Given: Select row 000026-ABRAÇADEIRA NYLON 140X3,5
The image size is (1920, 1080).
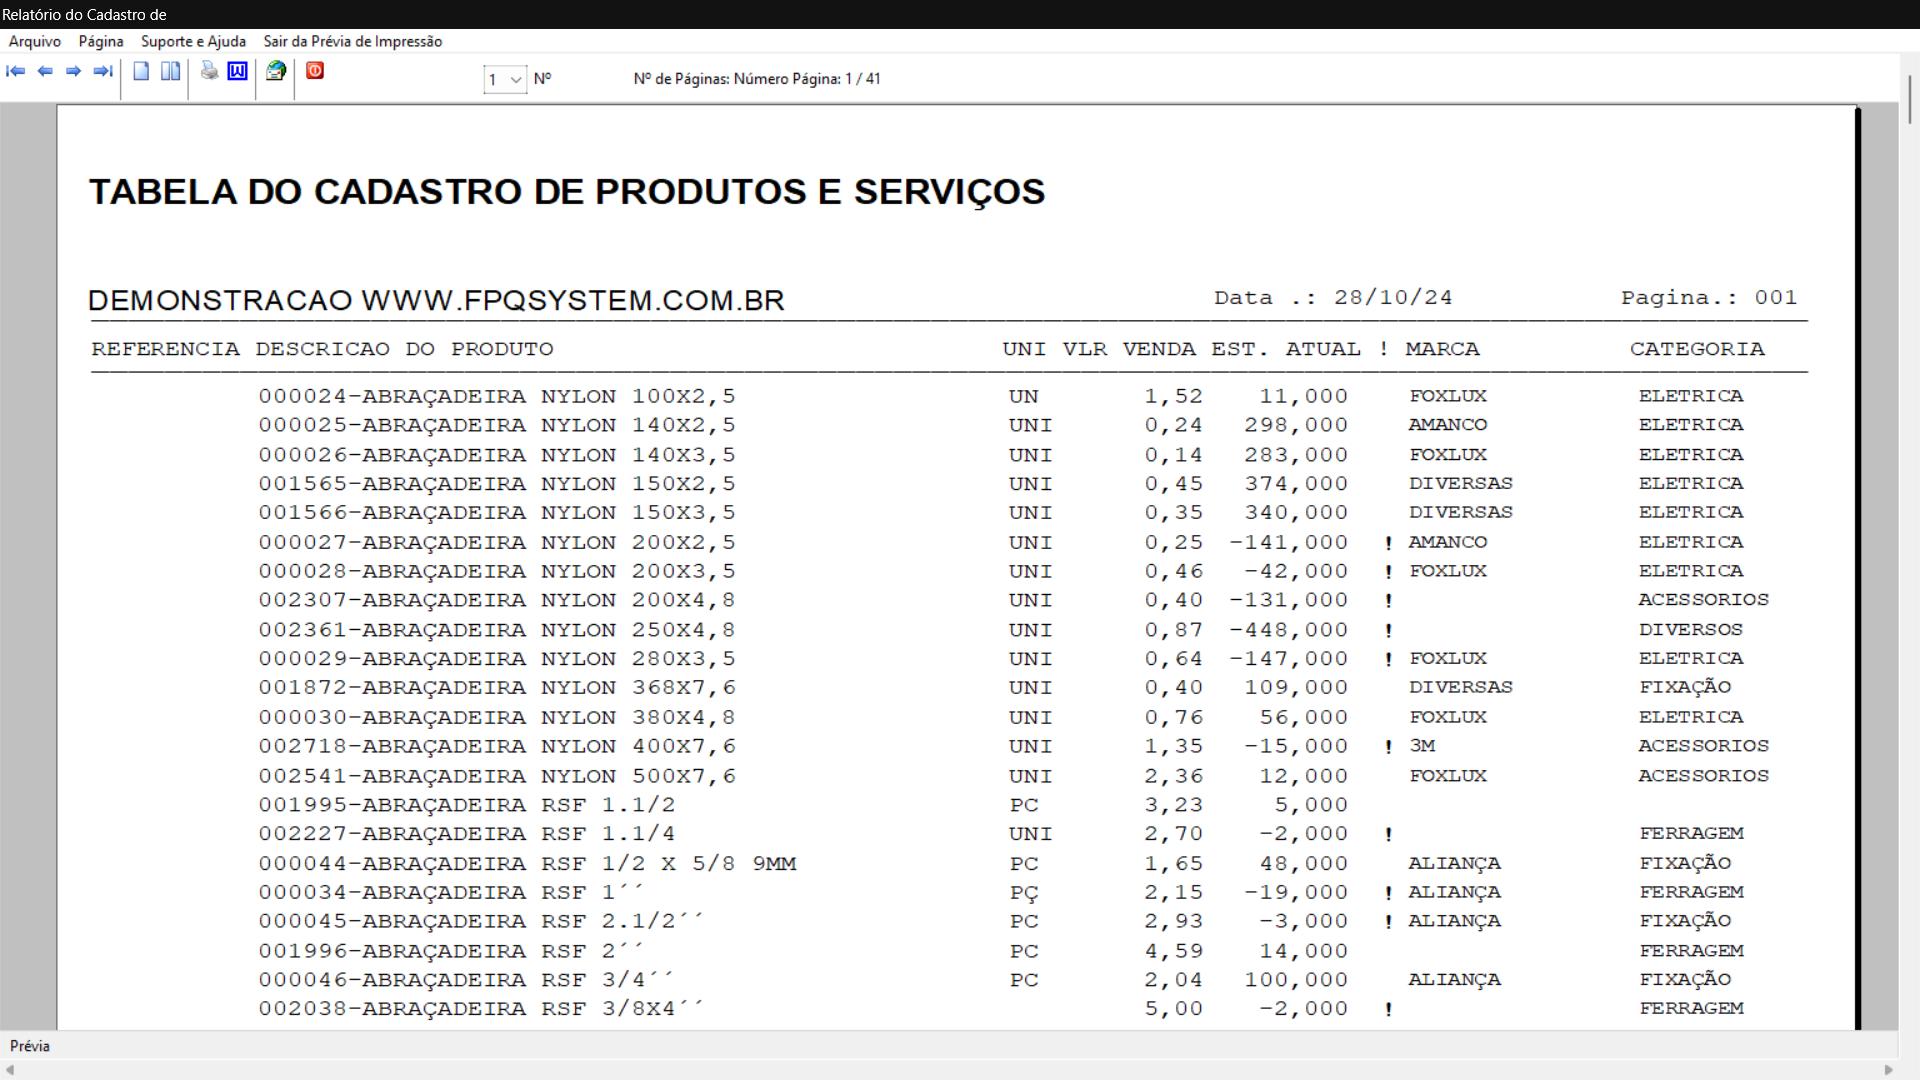Looking at the screenshot, I should point(1001,455).
